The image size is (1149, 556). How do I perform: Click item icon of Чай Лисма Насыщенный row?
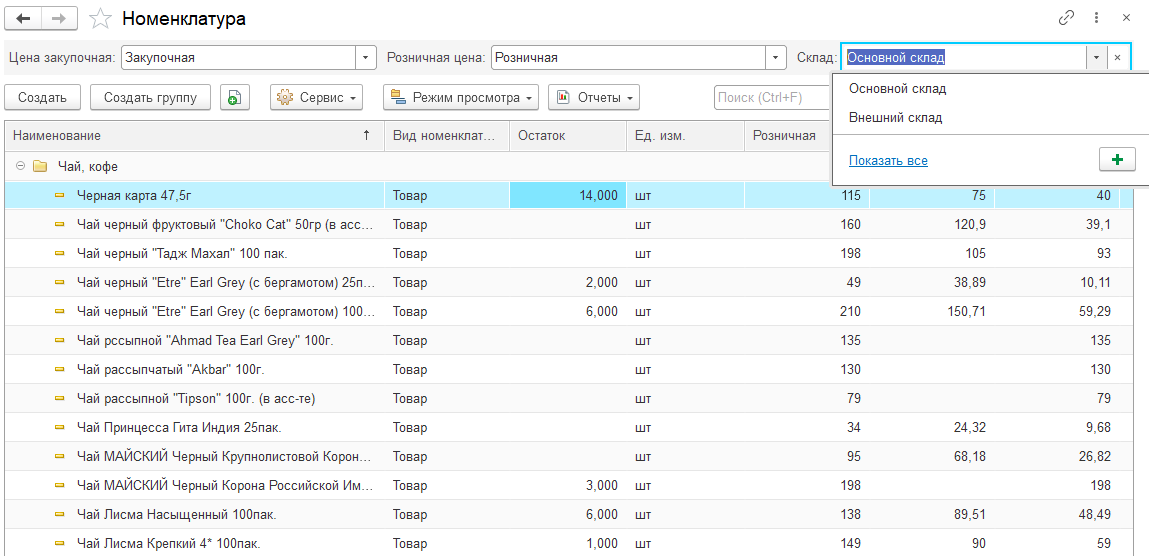click(60, 515)
